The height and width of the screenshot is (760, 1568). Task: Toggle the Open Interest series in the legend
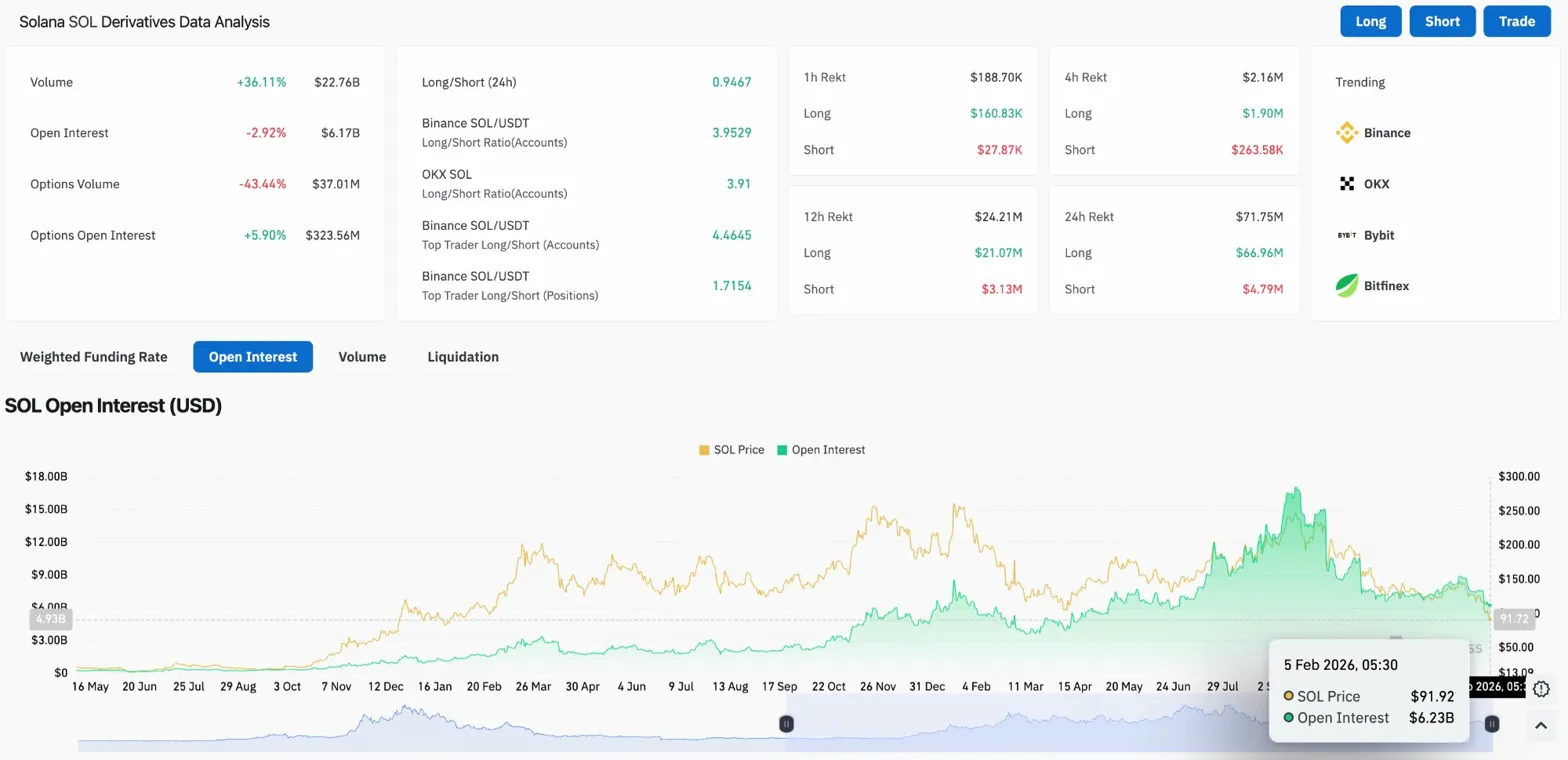click(820, 450)
